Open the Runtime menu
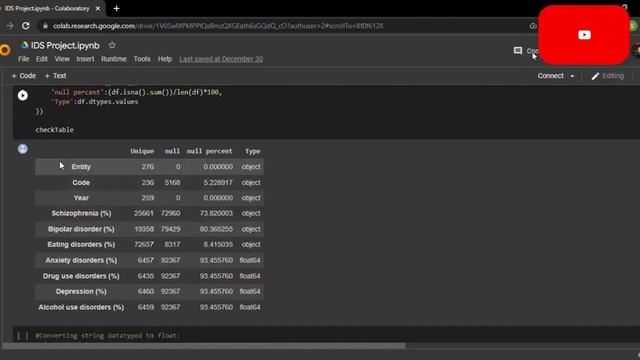Image resolution: width=640 pixels, height=360 pixels. [x=114, y=59]
